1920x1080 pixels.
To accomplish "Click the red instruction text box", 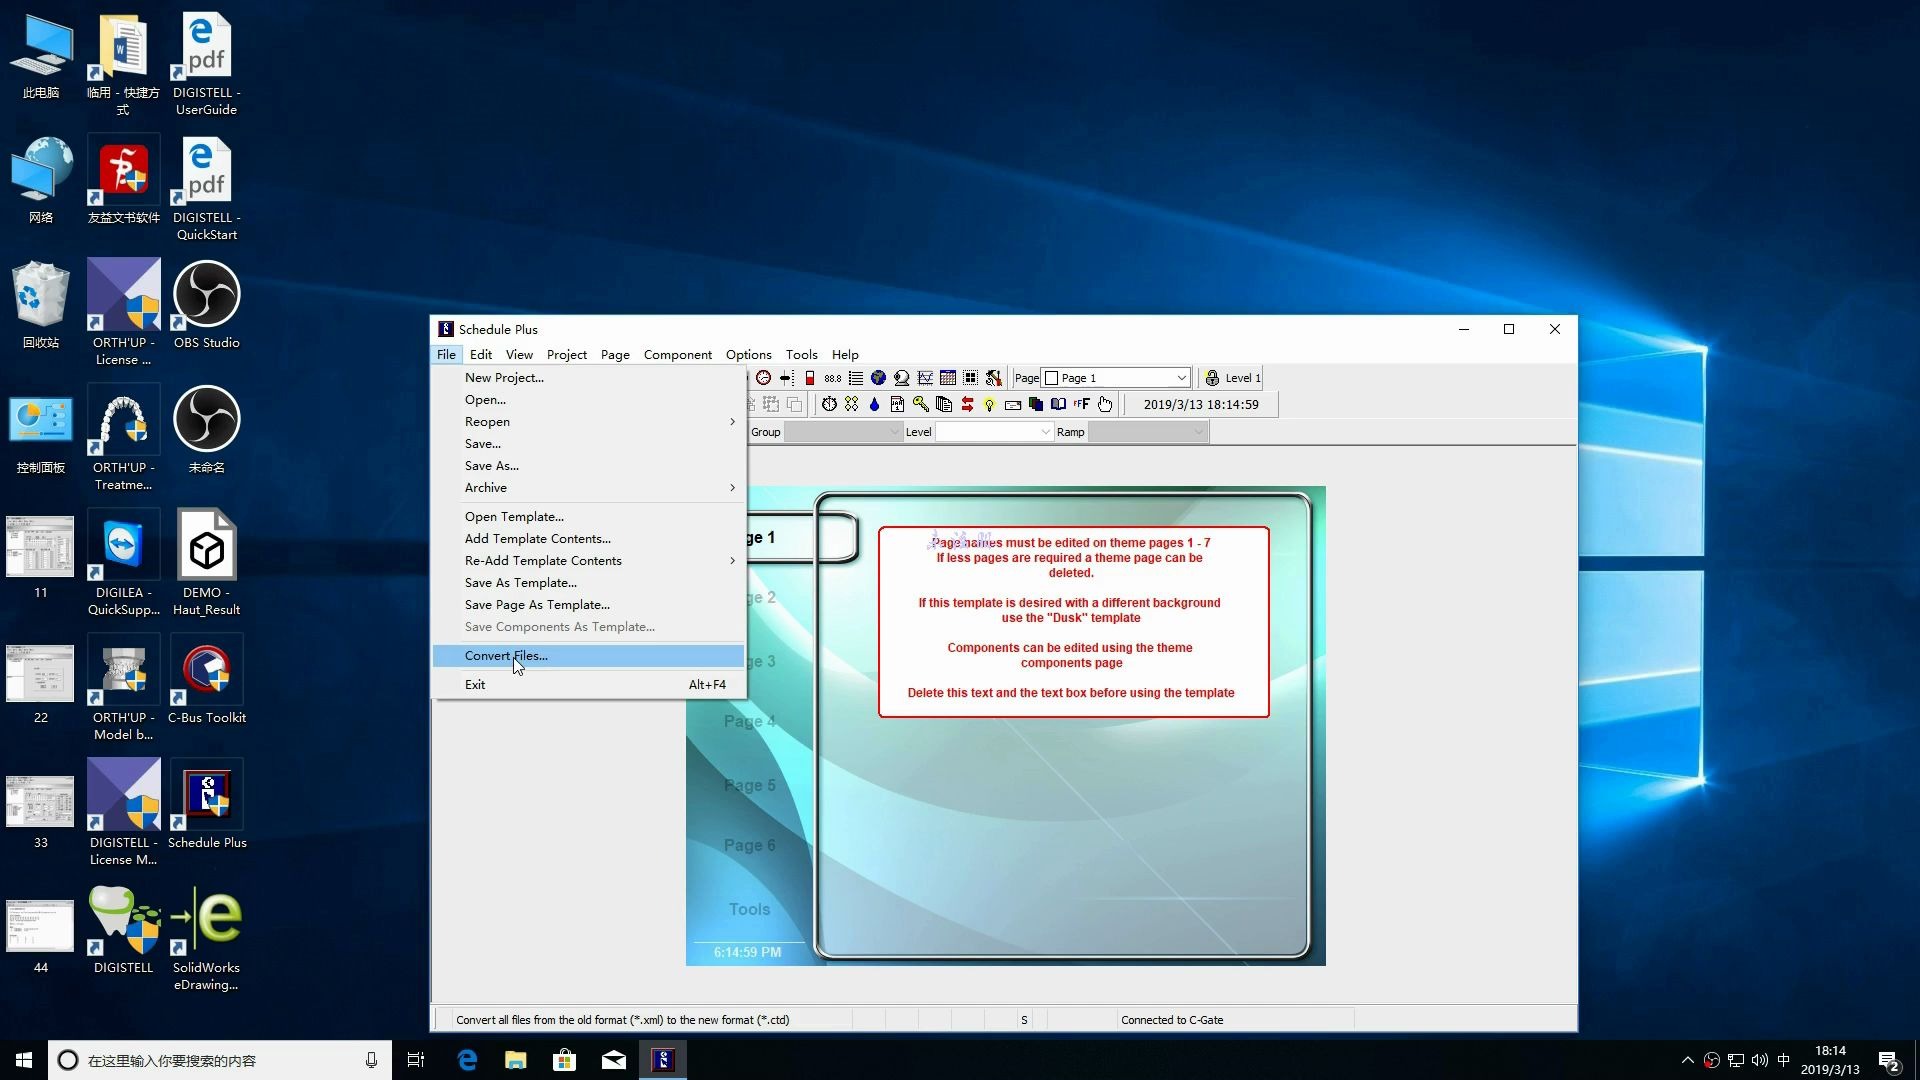I will pos(1074,622).
